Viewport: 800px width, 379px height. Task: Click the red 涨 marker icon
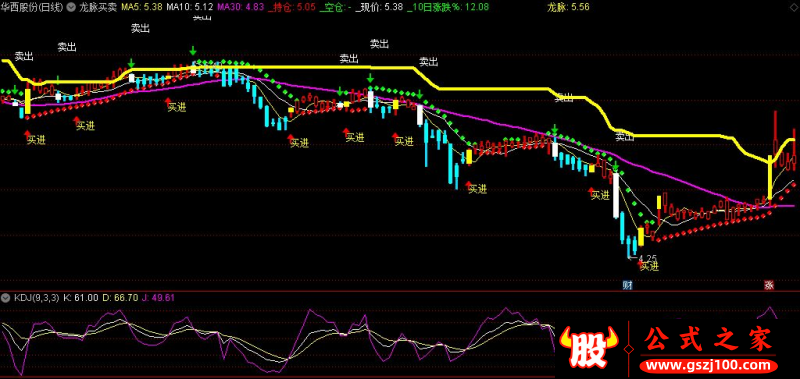(769, 285)
